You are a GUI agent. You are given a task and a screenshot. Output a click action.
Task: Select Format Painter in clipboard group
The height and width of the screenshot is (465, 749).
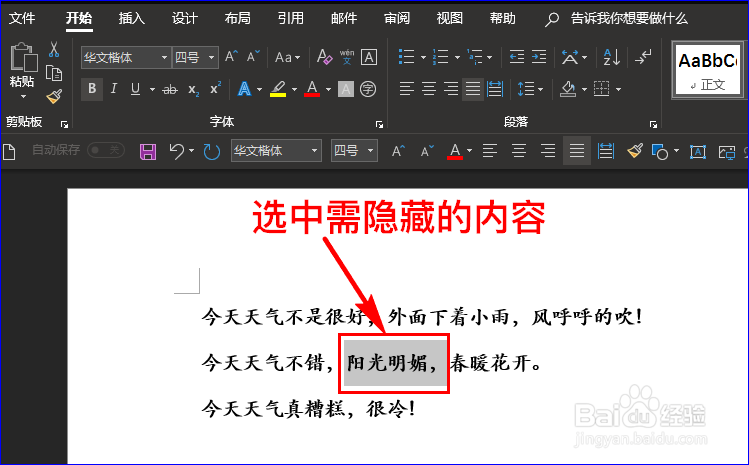(x=54, y=97)
